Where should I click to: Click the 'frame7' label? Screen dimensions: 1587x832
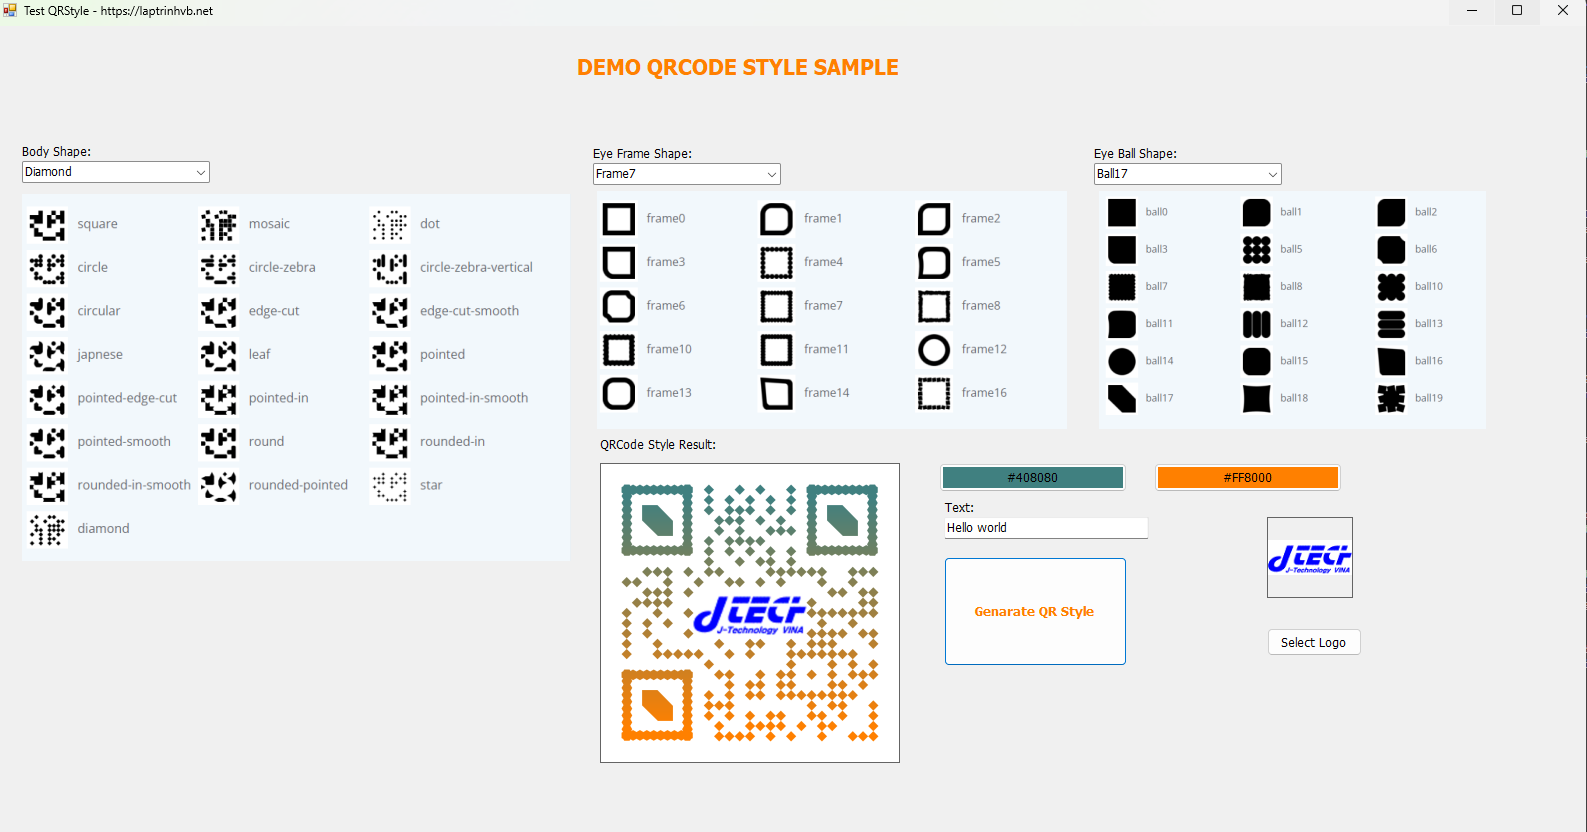(x=823, y=306)
